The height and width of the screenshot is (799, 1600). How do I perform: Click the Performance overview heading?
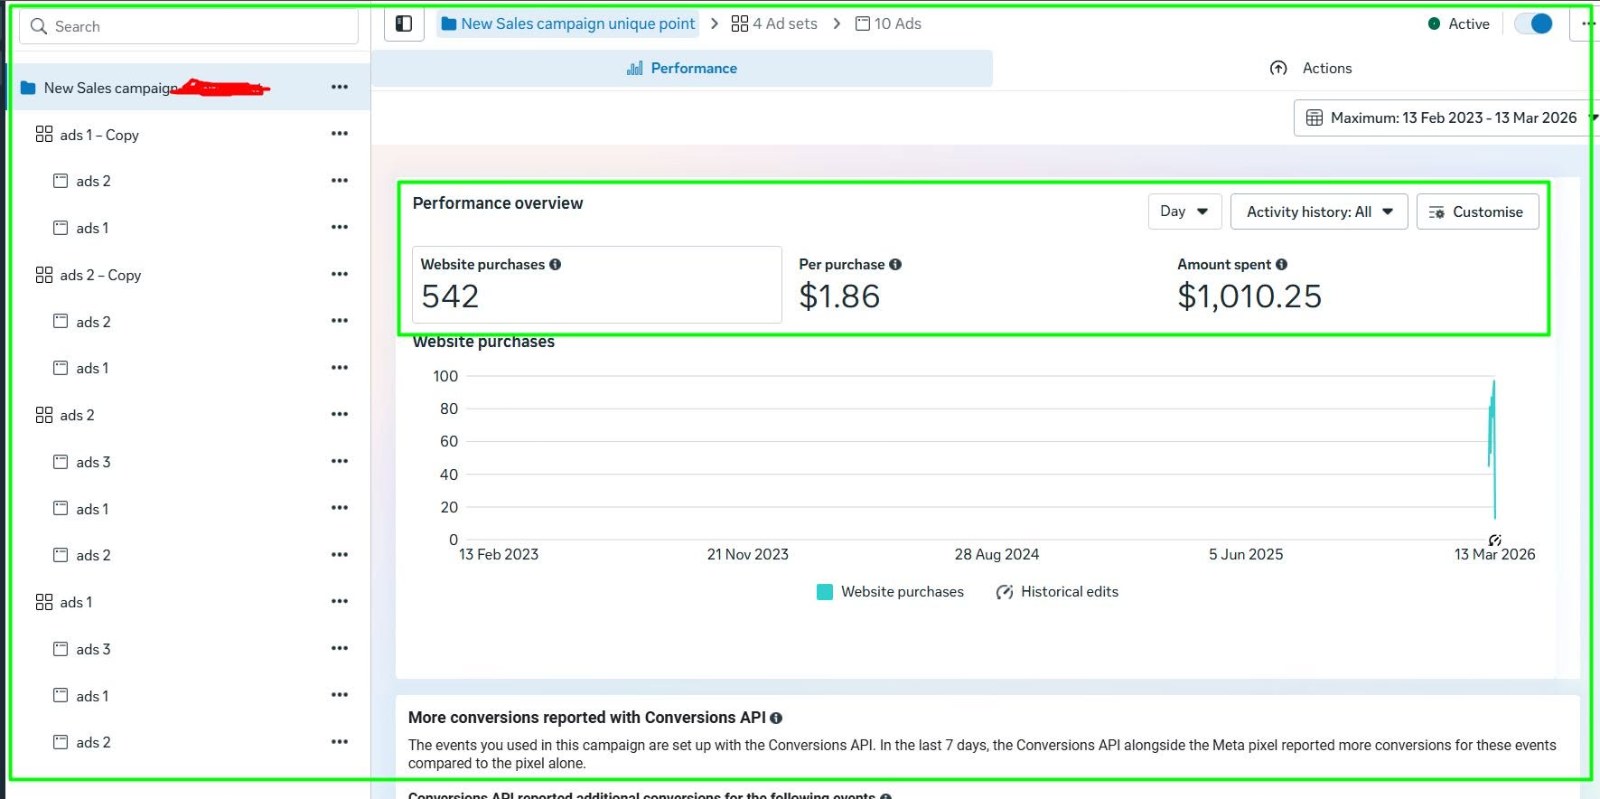pyautogui.click(x=497, y=203)
